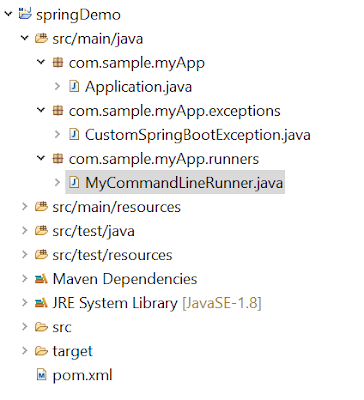Select the springDemo project label
This screenshot has width=364, height=400.
[78, 15]
